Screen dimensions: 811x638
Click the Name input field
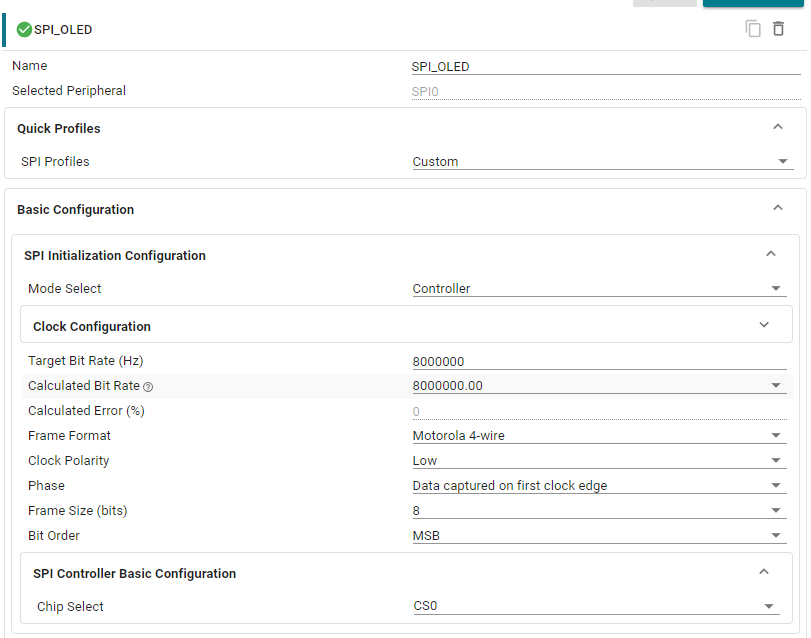(x=605, y=67)
